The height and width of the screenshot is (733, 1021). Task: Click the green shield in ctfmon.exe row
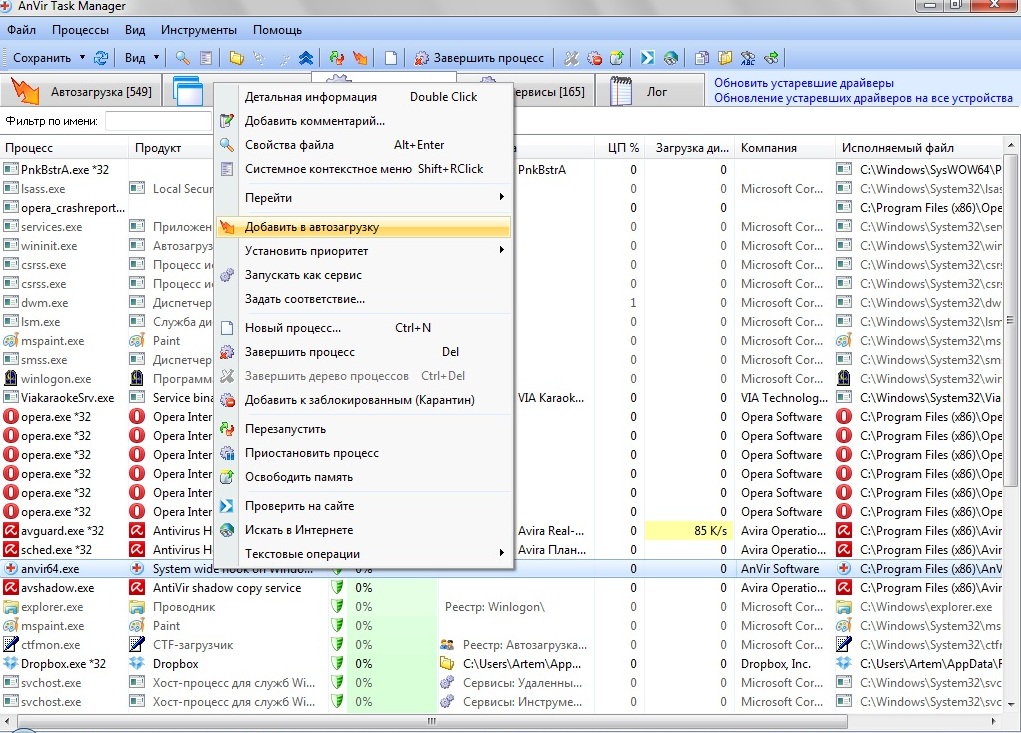point(337,644)
